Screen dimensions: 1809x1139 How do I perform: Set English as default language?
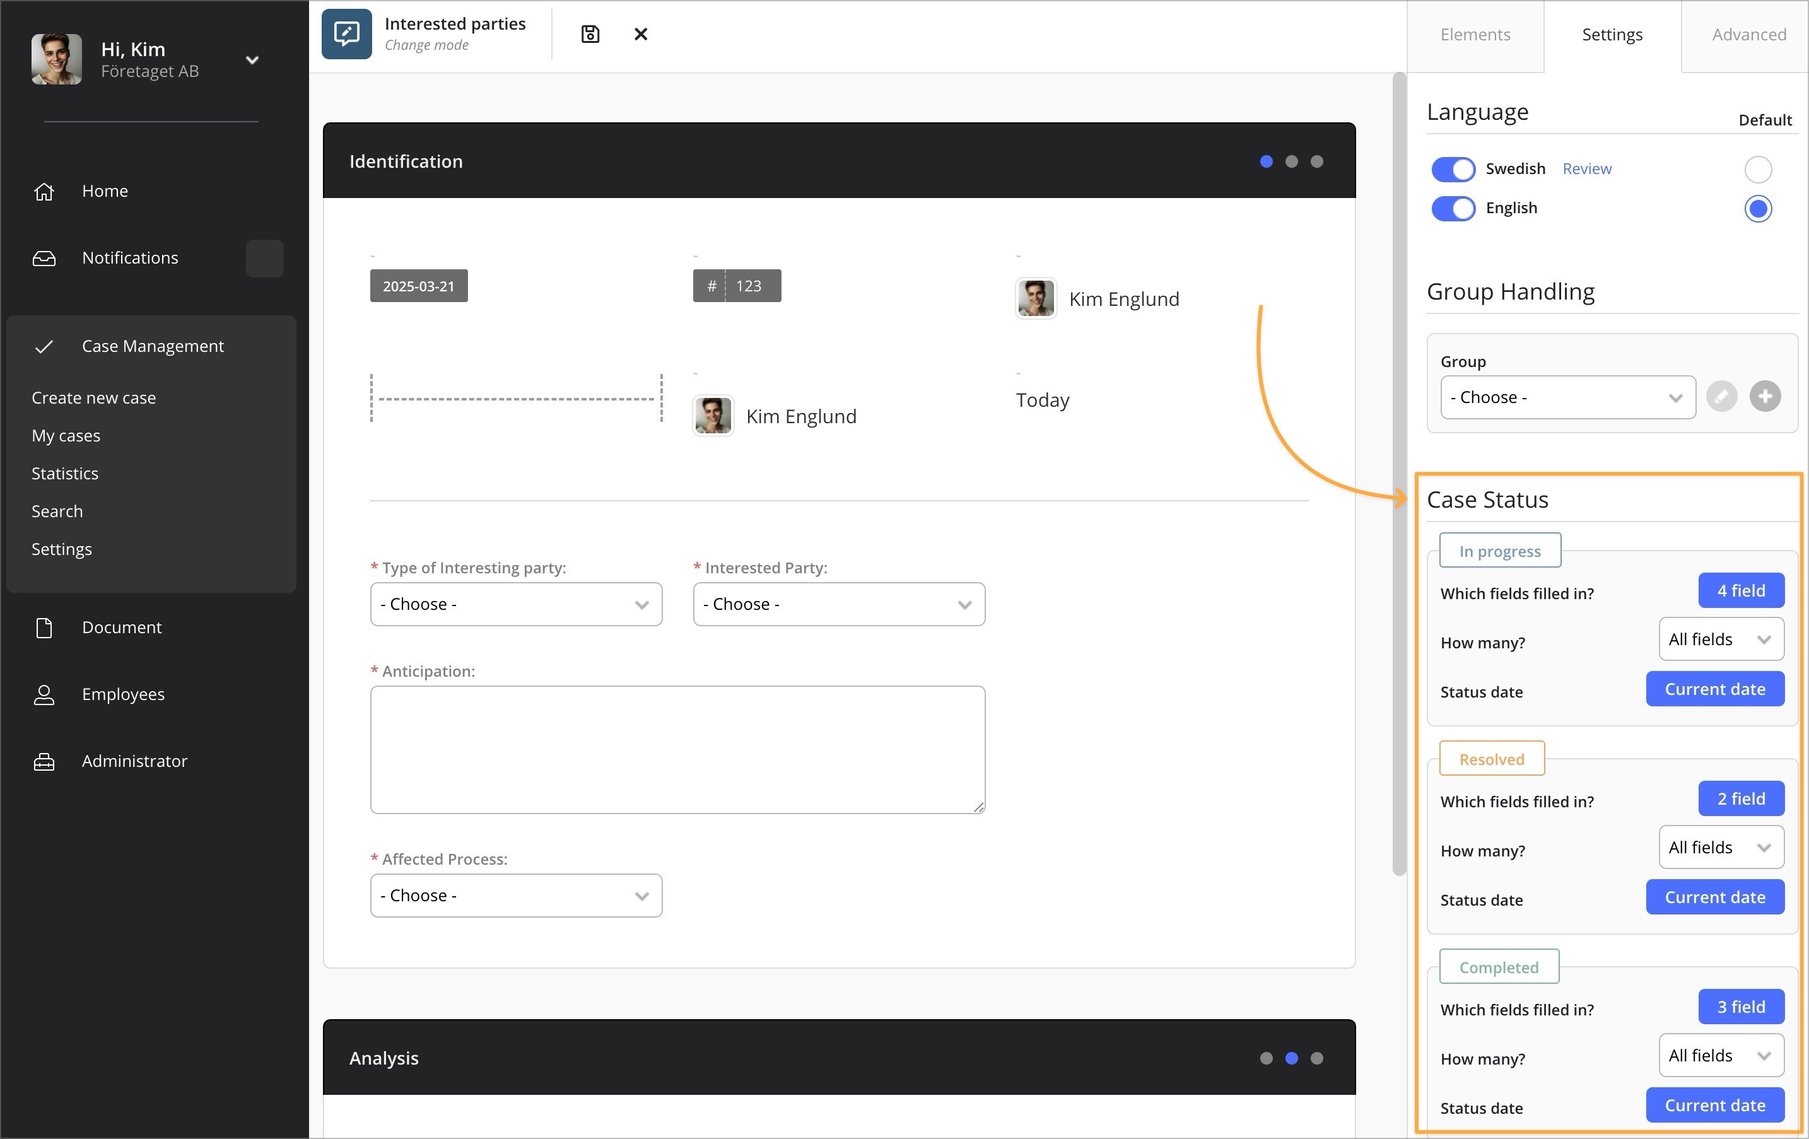(1758, 208)
